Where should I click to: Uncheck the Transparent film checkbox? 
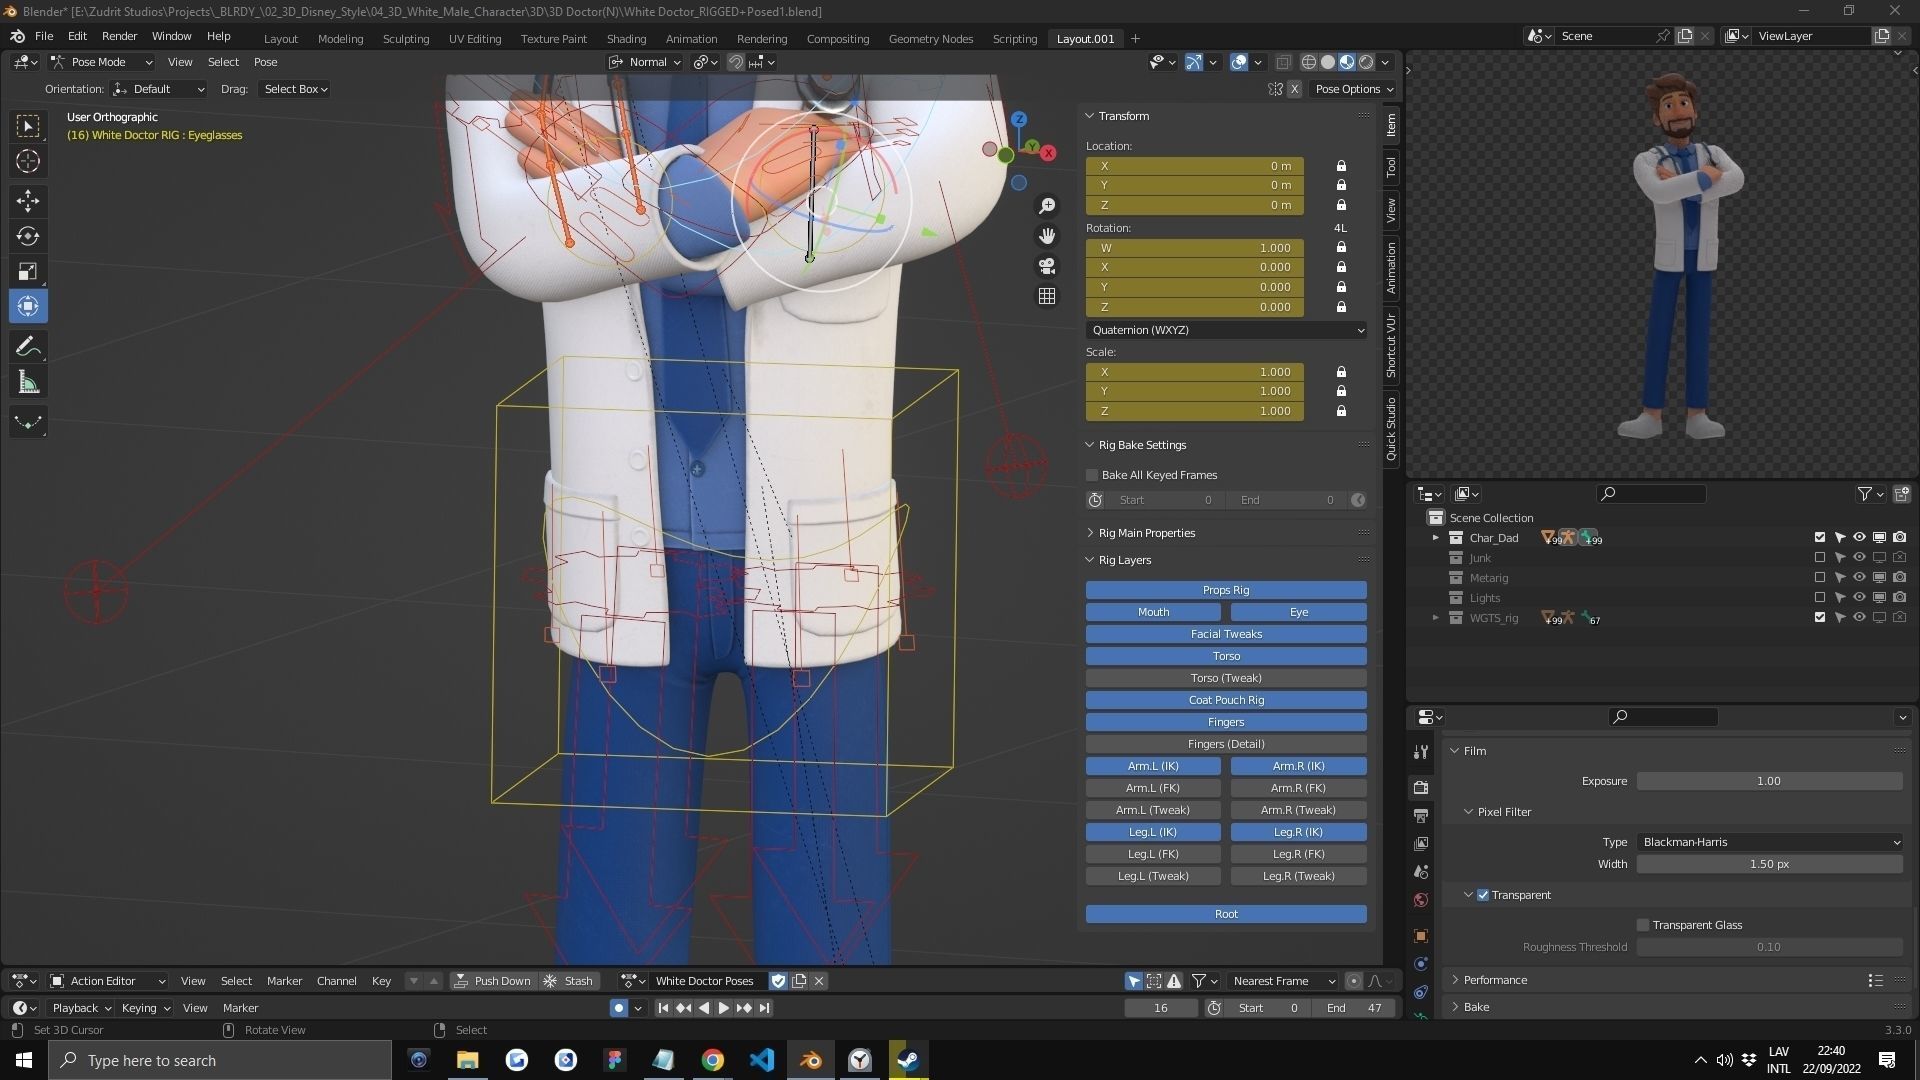tap(1483, 895)
